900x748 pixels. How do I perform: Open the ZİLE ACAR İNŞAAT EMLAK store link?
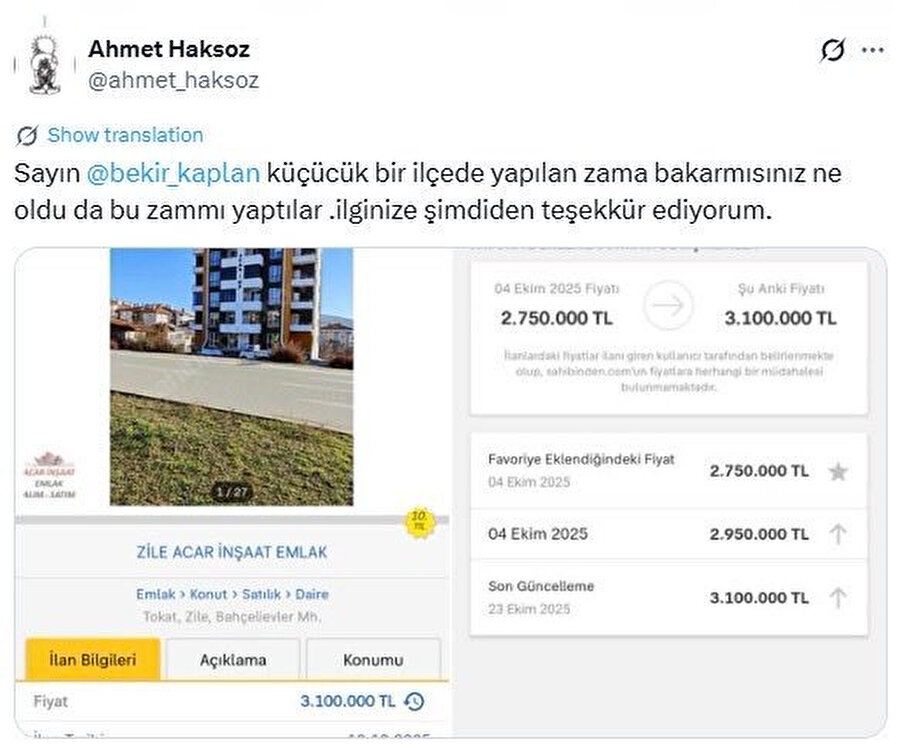click(x=231, y=552)
